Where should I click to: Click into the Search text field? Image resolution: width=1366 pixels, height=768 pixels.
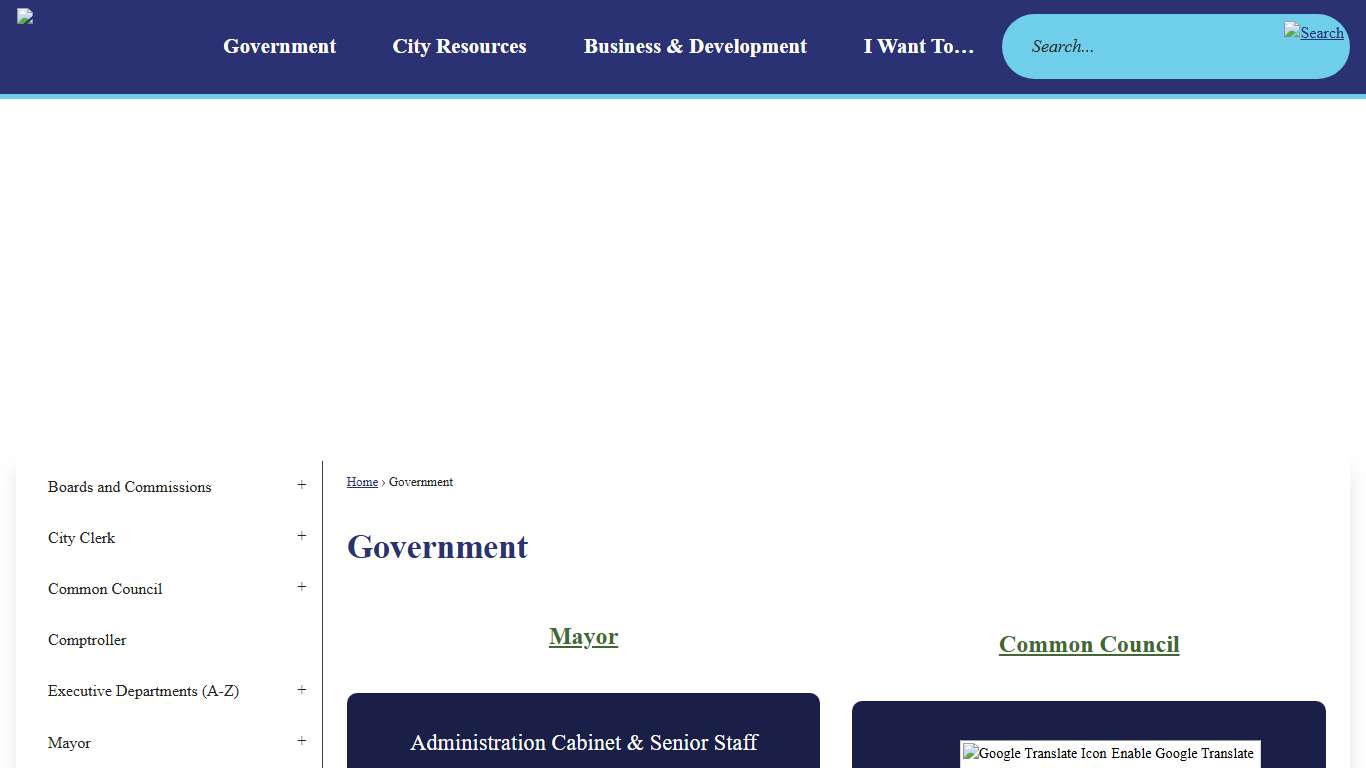click(1140, 47)
